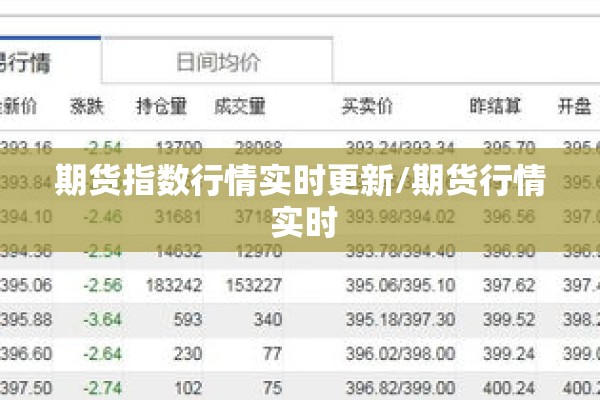
Task: Click the 昨结算 column header
Action: 496,106
